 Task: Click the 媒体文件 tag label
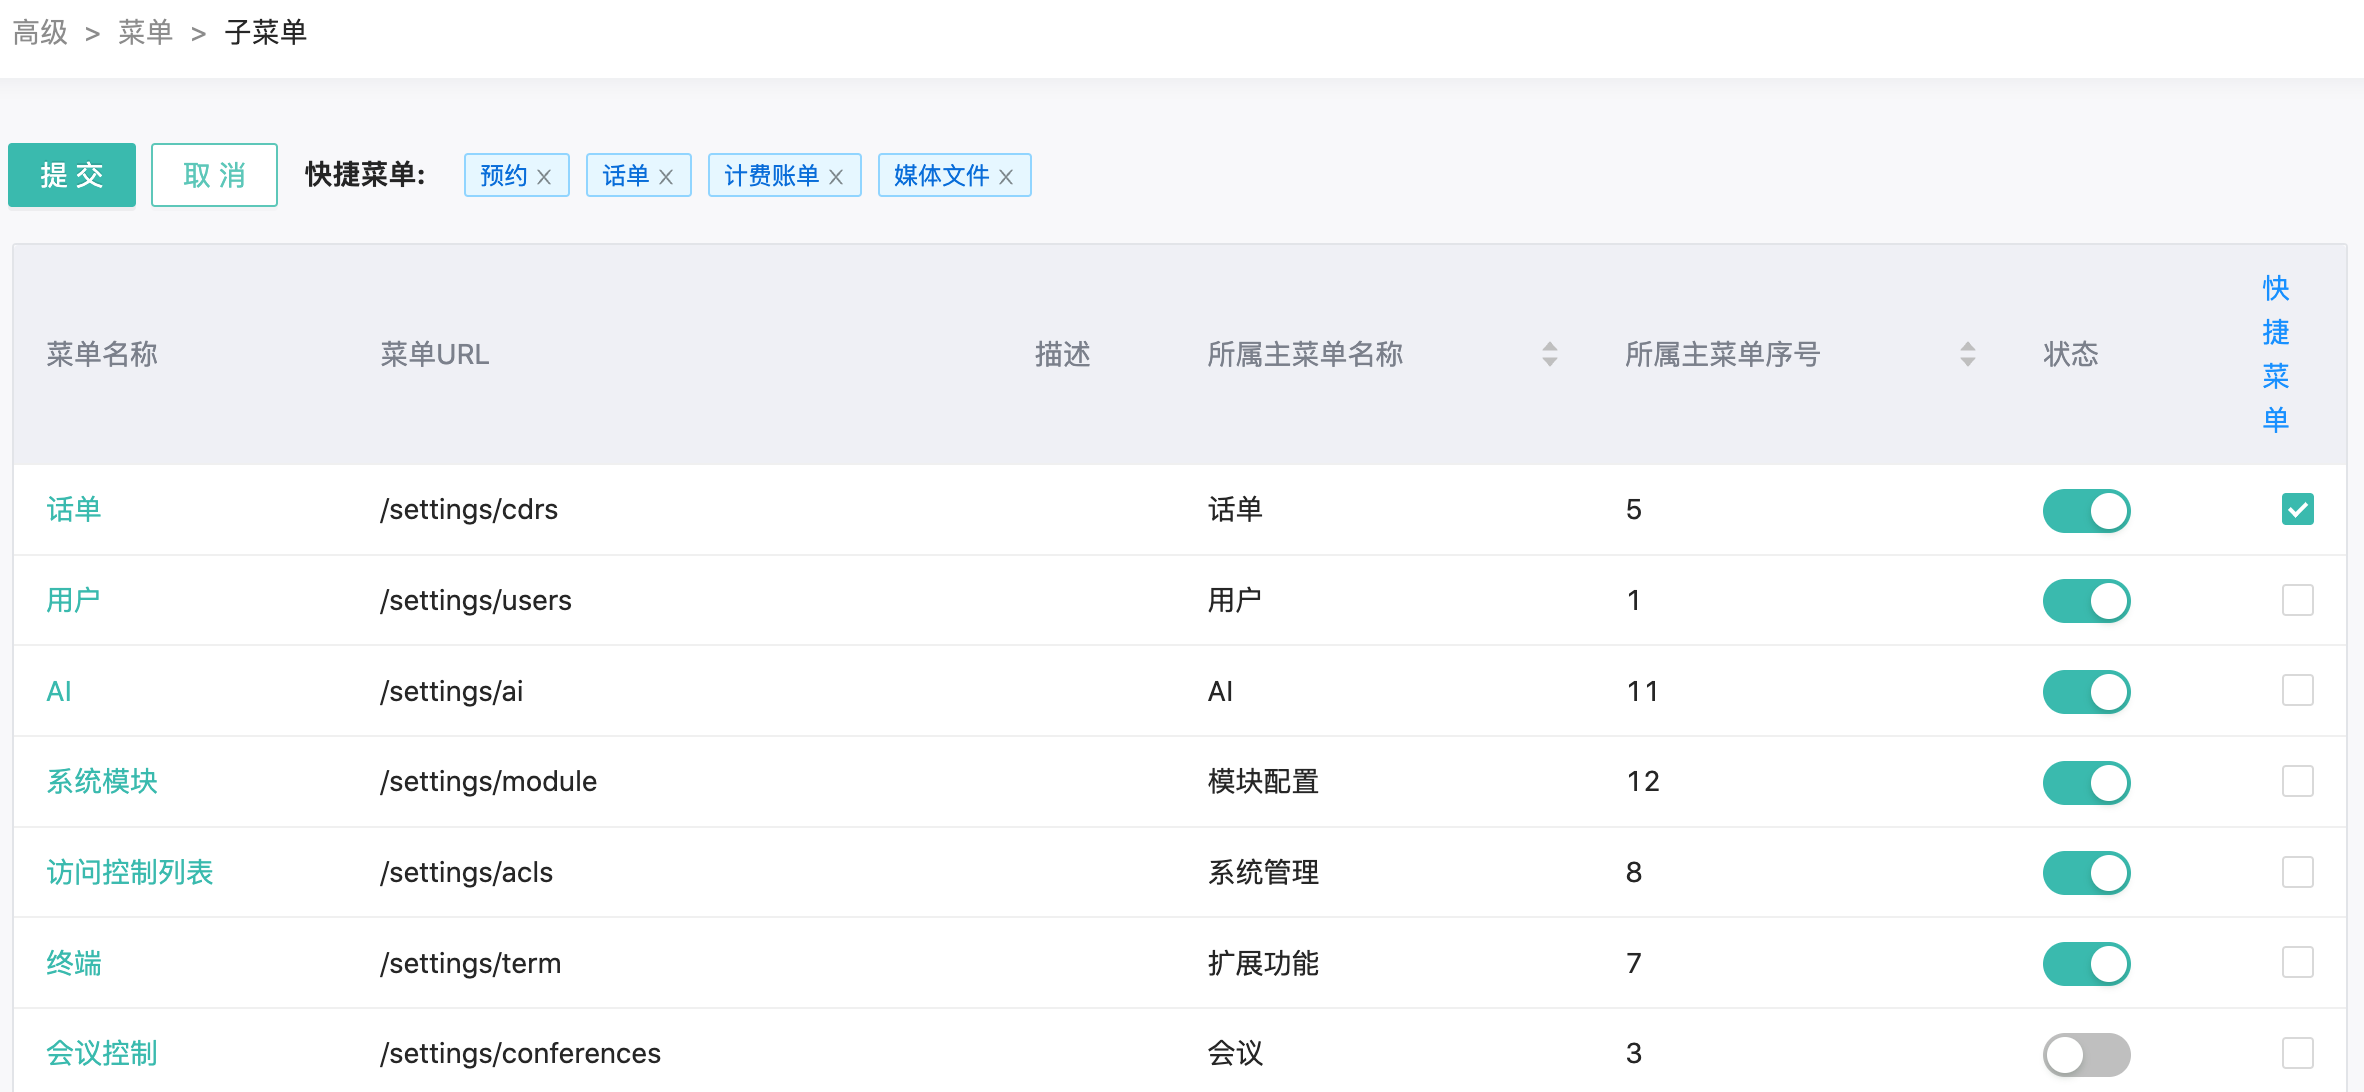coord(941,176)
